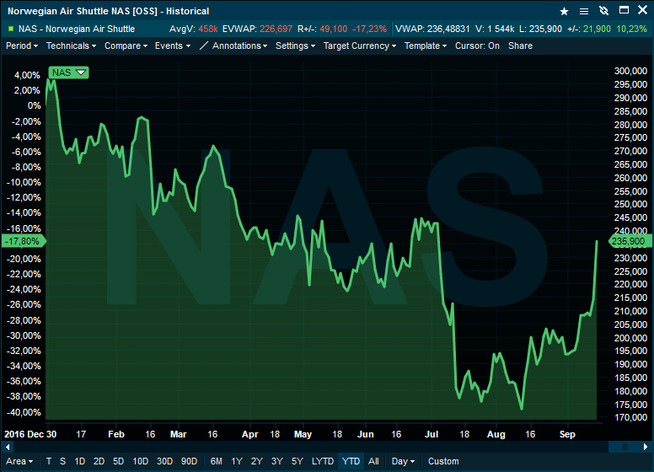Viewport: 654px width, 472px height.
Task: Open the Technicals dropdown
Action: pyautogui.click(x=71, y=46)
